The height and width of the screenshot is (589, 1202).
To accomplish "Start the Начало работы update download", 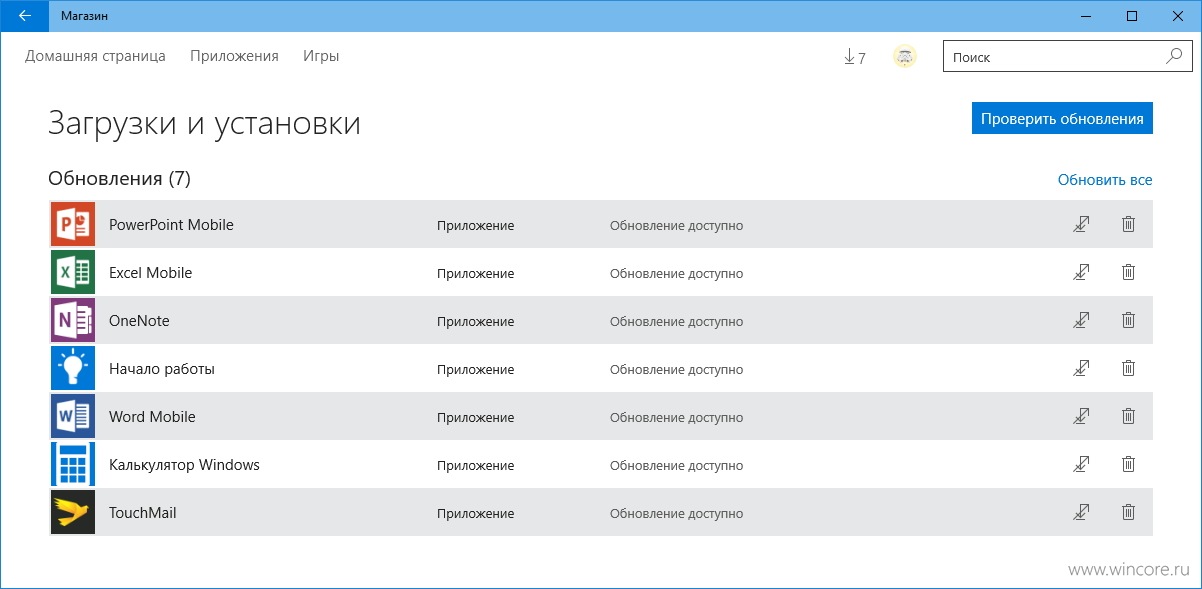I will [x=1080, y=369].
